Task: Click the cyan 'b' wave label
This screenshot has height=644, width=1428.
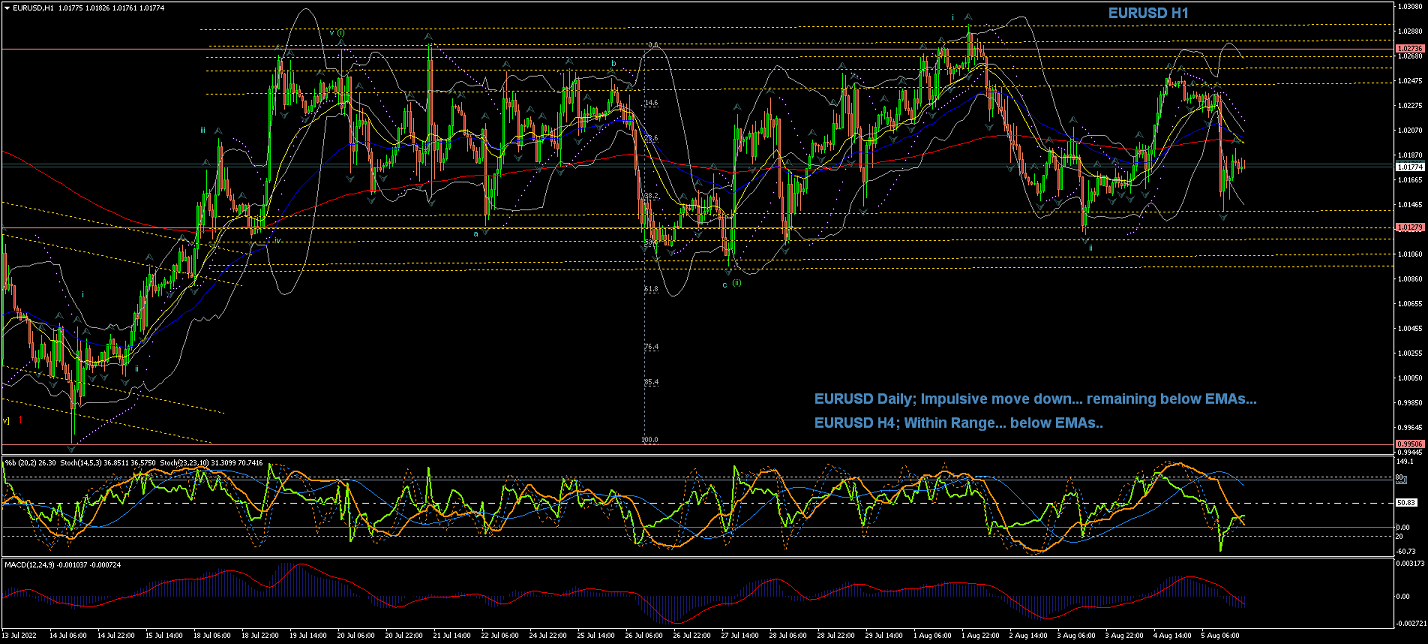Action: point(614,63)
